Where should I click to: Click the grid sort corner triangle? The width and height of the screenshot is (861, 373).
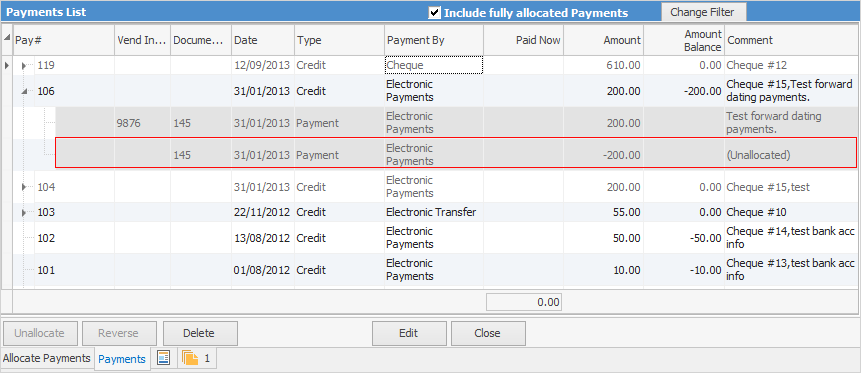(7, 37)
